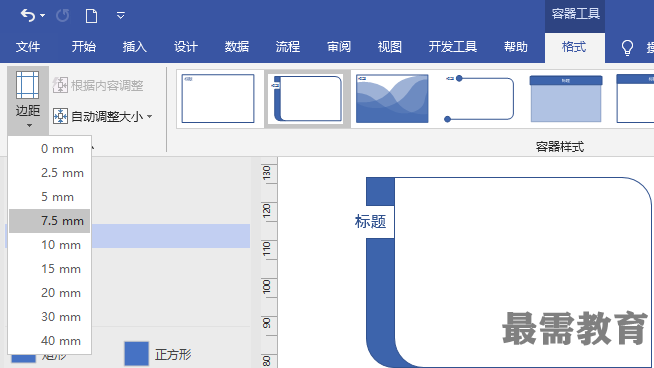654x368 pixels.
Task: Select the wave-pattern container style
Action: point(392,98)
